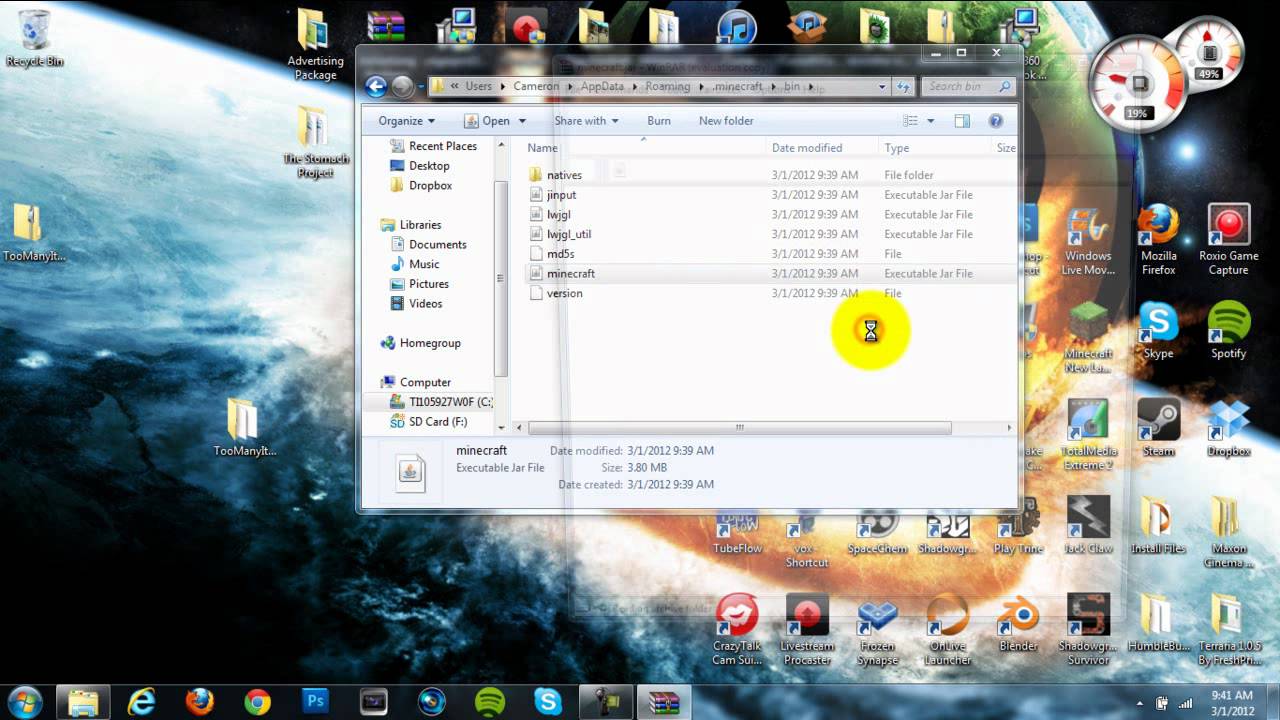Select the version file
This screenshot has width=1280, height=720.
(x=564, y=293)
